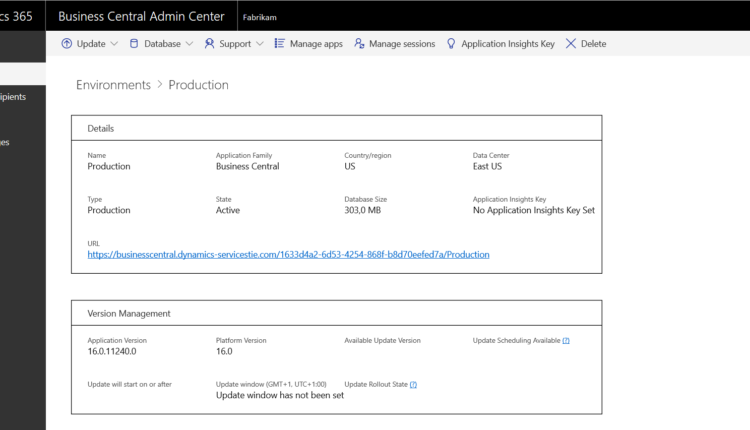
Task: Click the Database cylinder icon
Action: pos(134,44)
